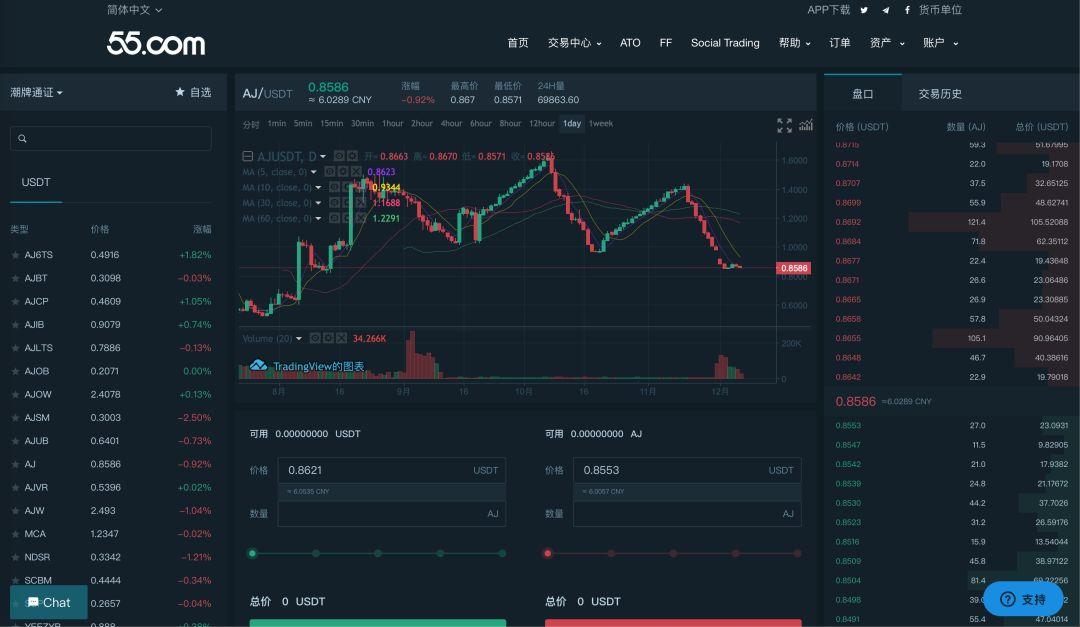The image size is (1080, 627).
Task: Open the Twitter link icon
Action: point(863,10)
